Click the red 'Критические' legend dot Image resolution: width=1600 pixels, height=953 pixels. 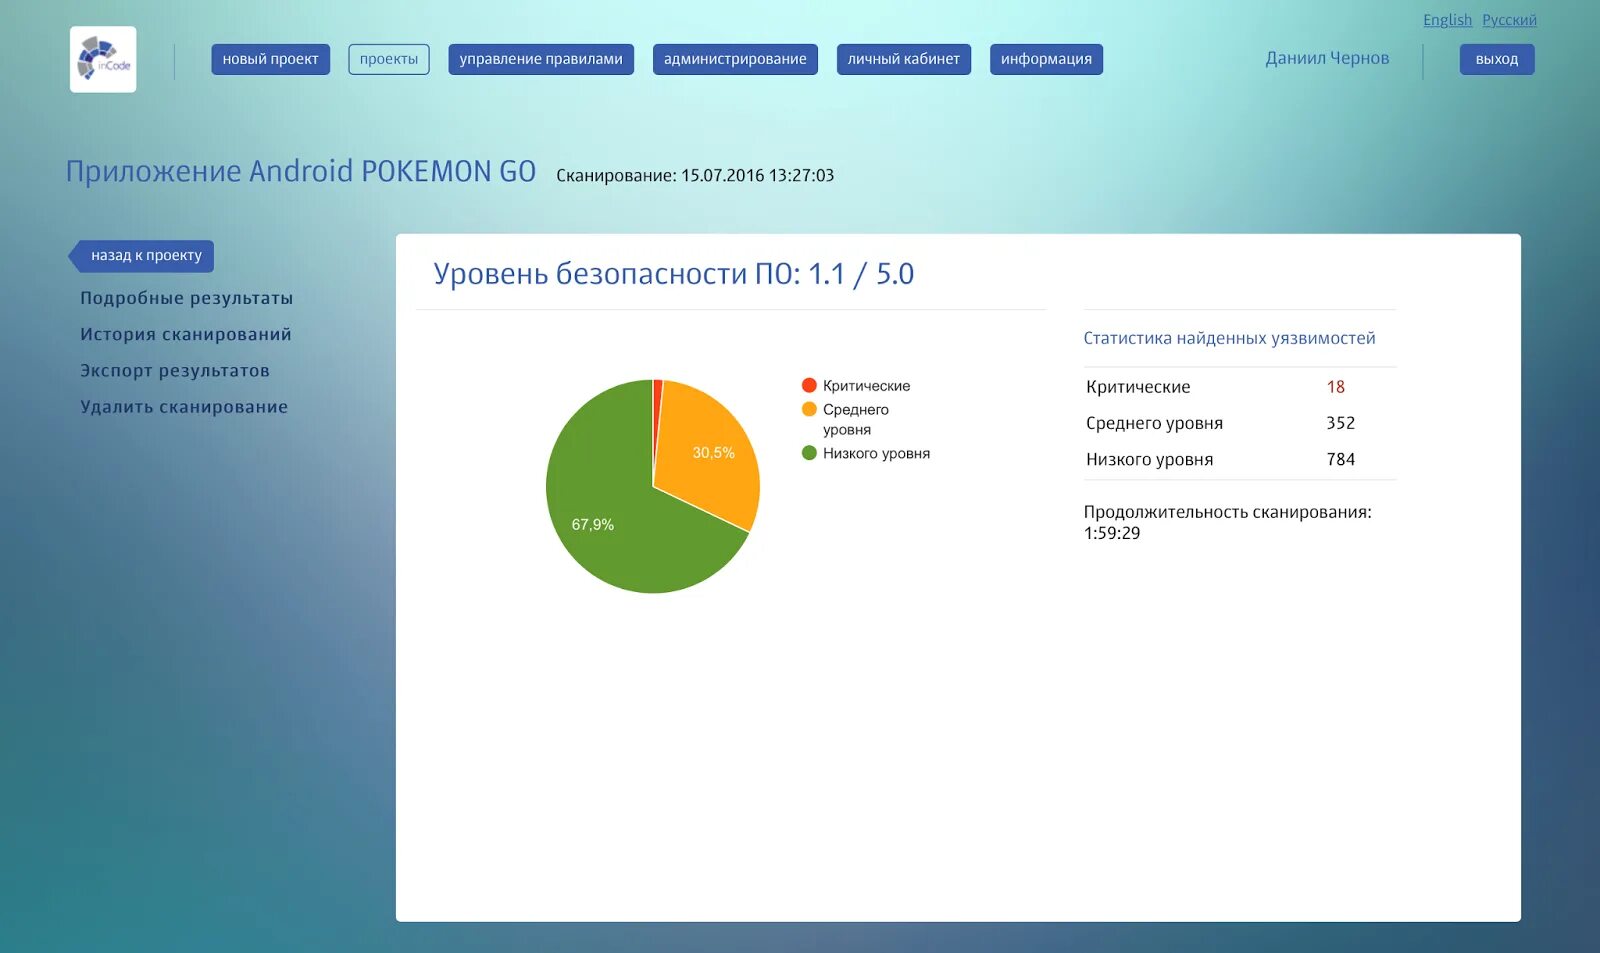pyautogui.click(x=809, y=385)
